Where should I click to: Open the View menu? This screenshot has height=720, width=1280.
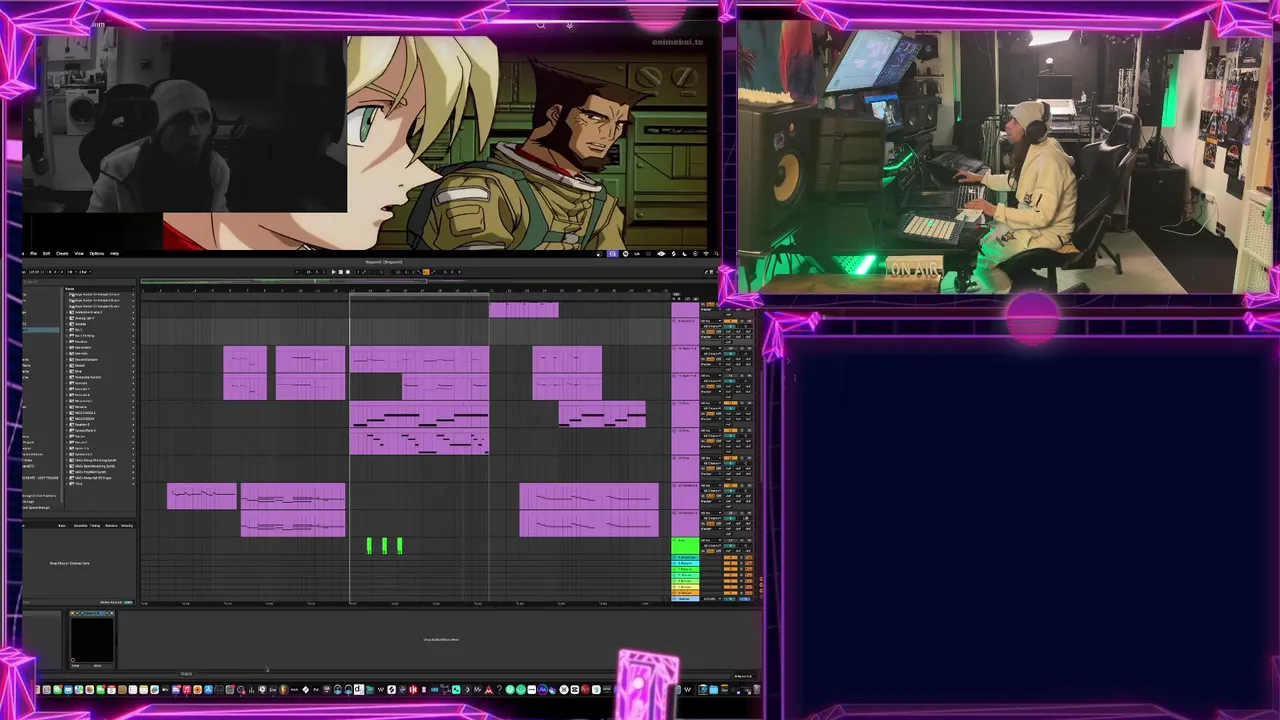[x=79, y=254]
